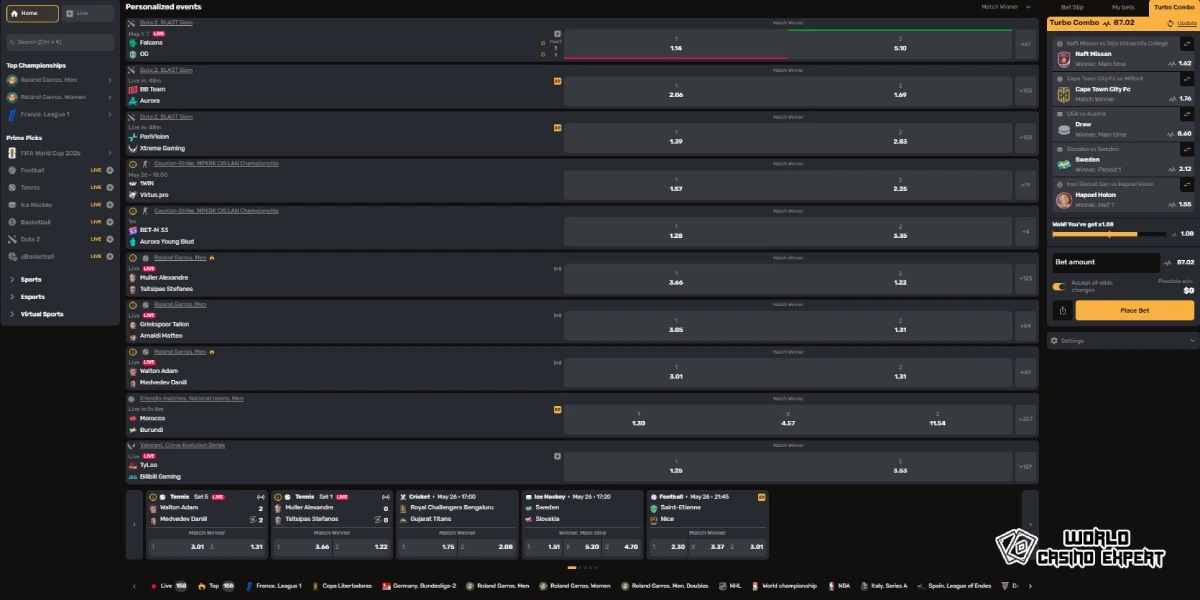Click the Search field in sidebar

coord(60,41)
